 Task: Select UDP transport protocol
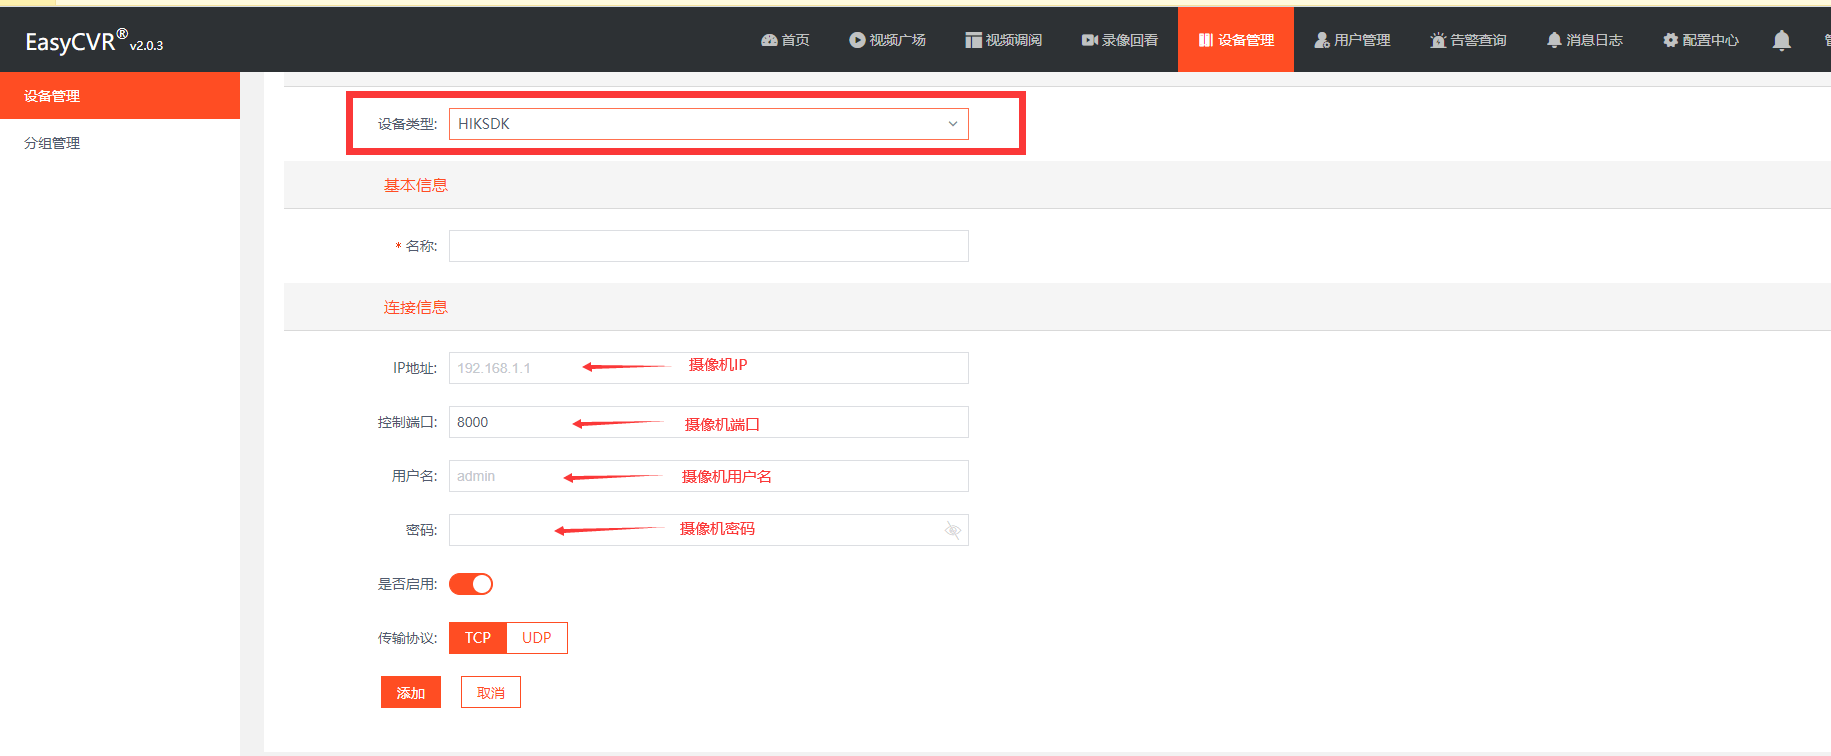tap(537, 638)
